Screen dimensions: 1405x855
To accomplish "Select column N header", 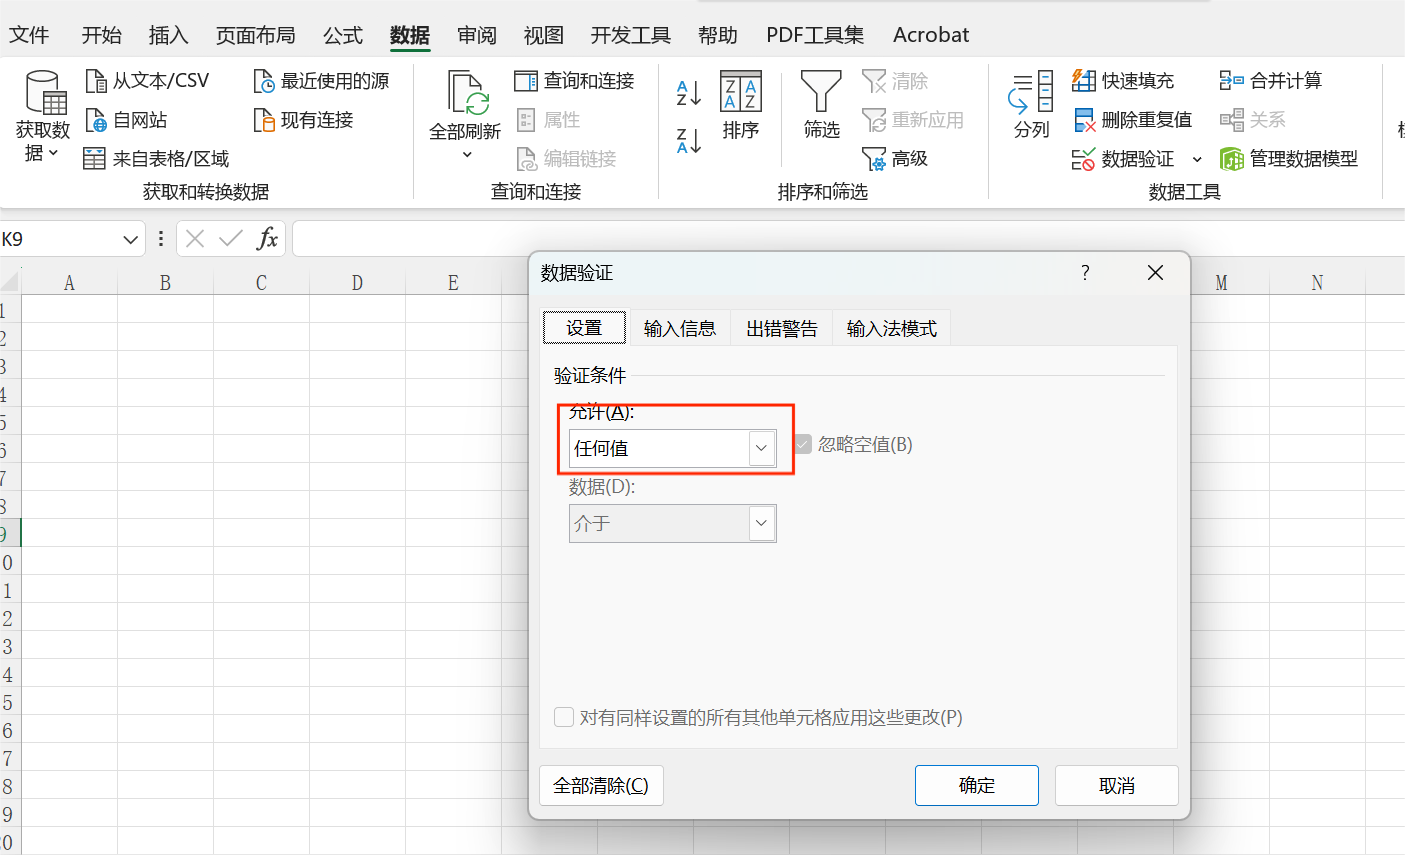I will (x=1317, y=283).
